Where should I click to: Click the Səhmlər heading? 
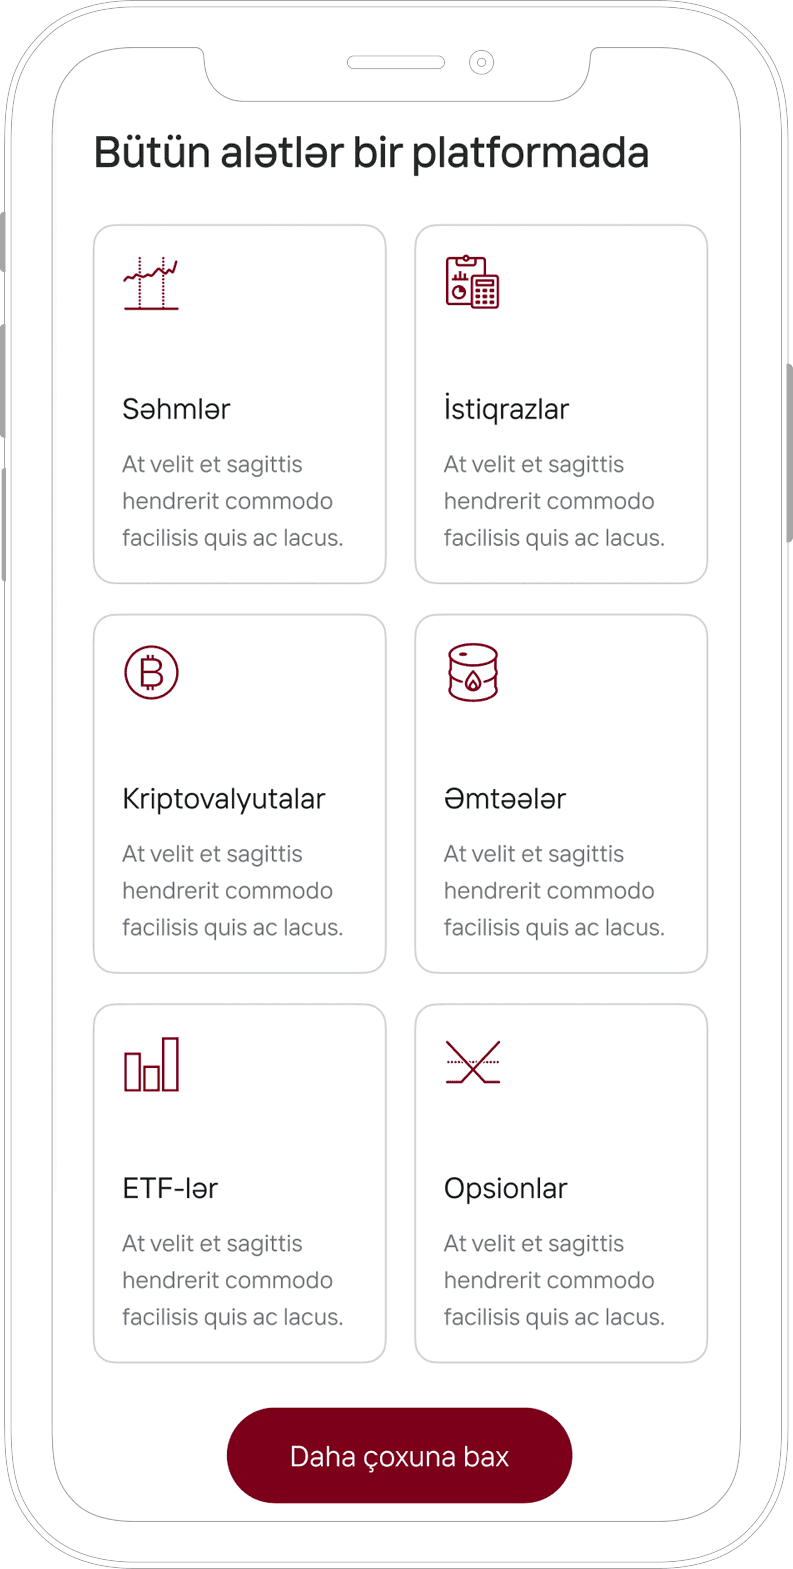176,409
